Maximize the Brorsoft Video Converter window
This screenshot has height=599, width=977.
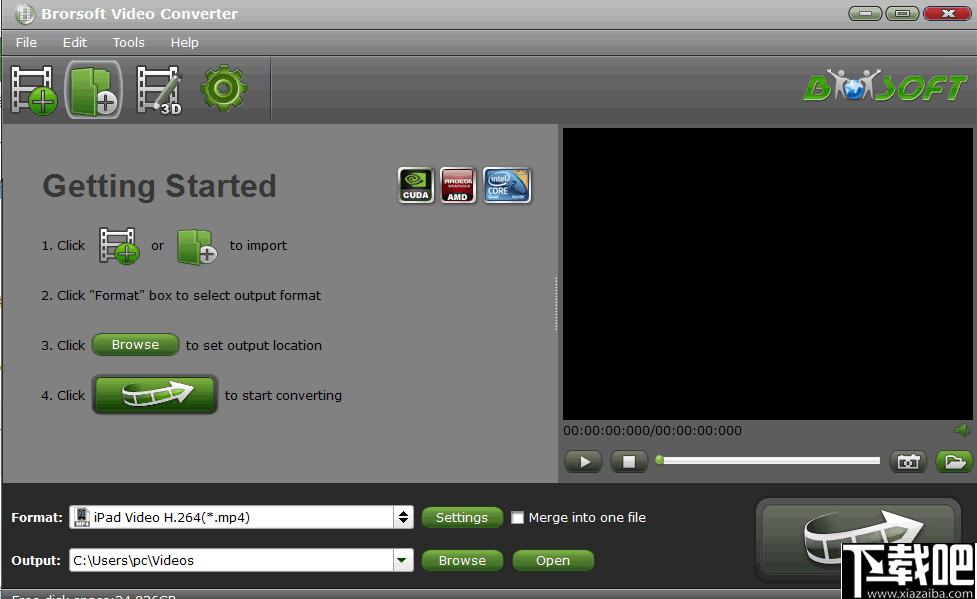click(x=902, y=13)
